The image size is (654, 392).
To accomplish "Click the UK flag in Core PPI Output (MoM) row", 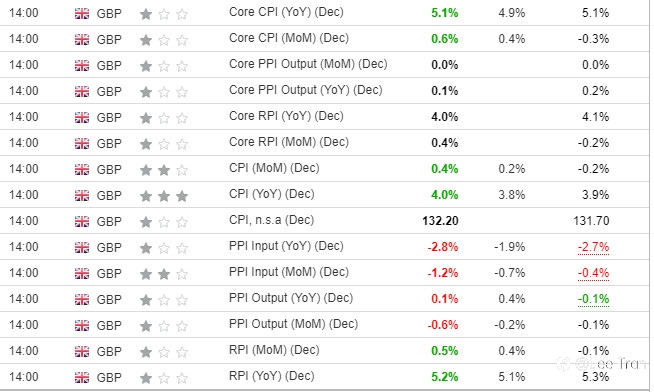I will (x=82, y=65).
